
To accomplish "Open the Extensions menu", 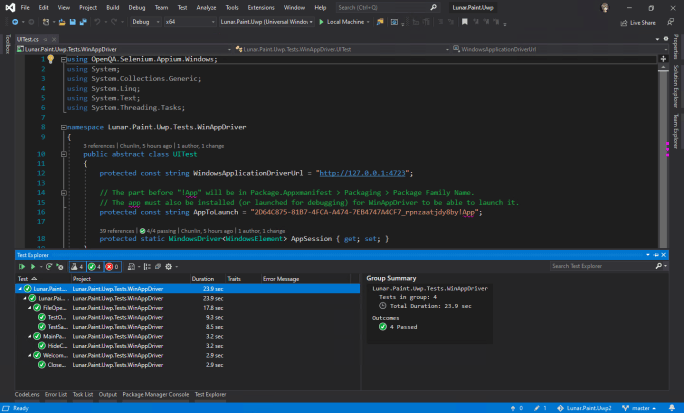I will coord(261,7).
